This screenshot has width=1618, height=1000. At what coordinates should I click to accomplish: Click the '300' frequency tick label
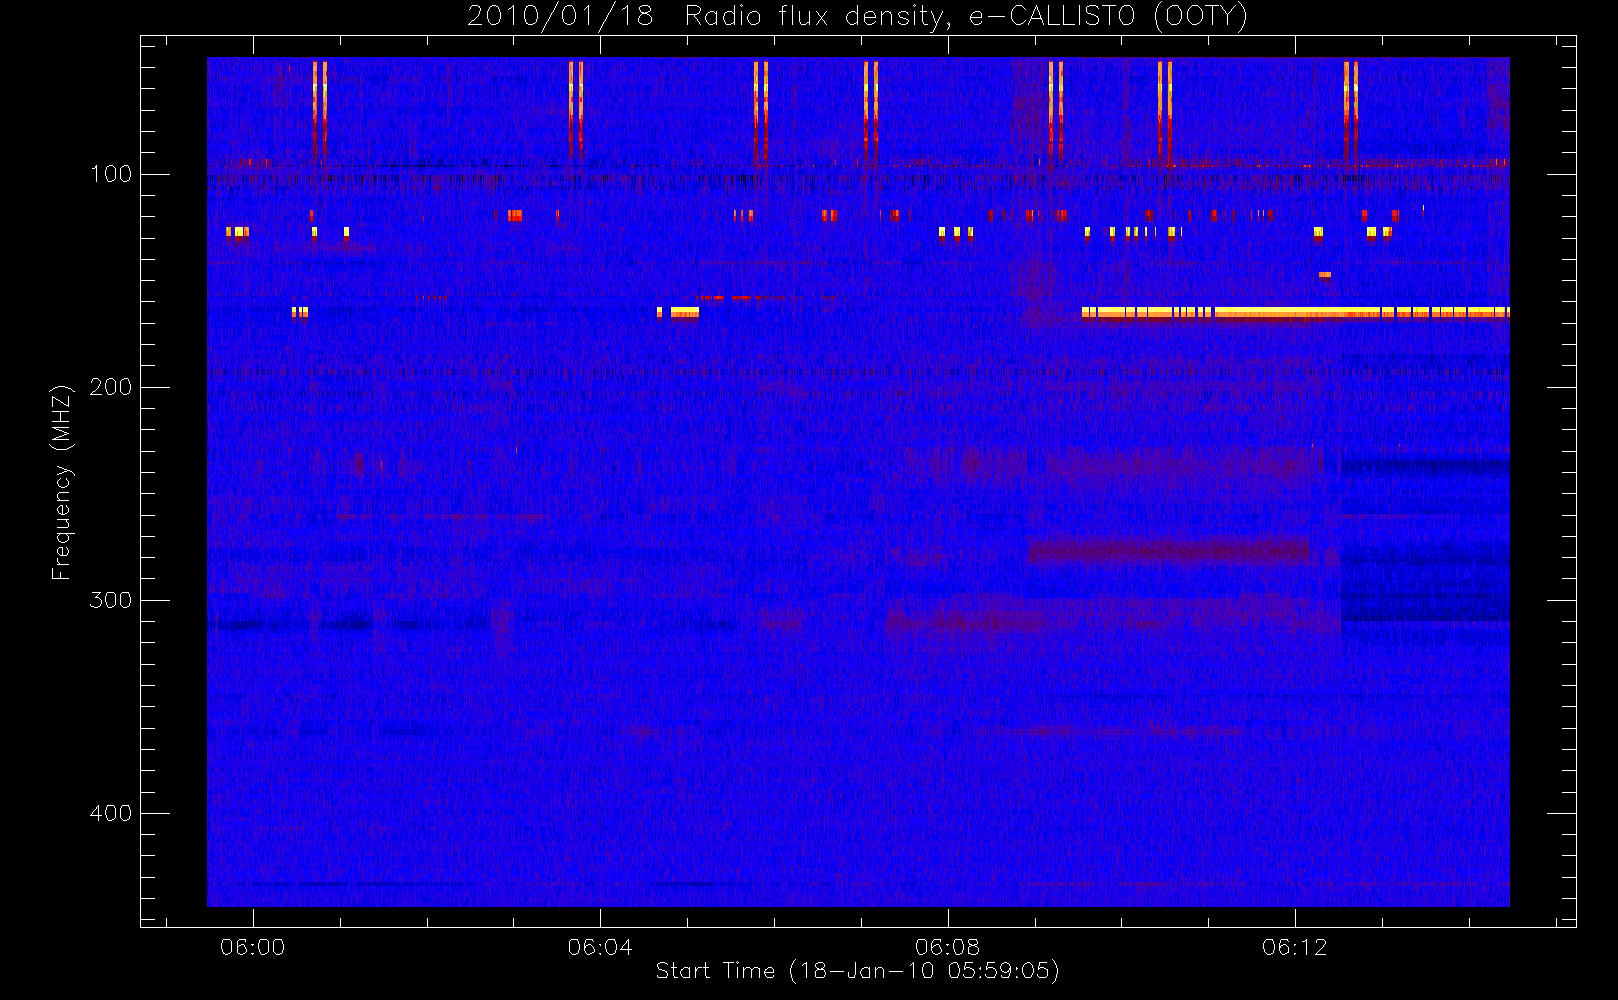(111, 600)
